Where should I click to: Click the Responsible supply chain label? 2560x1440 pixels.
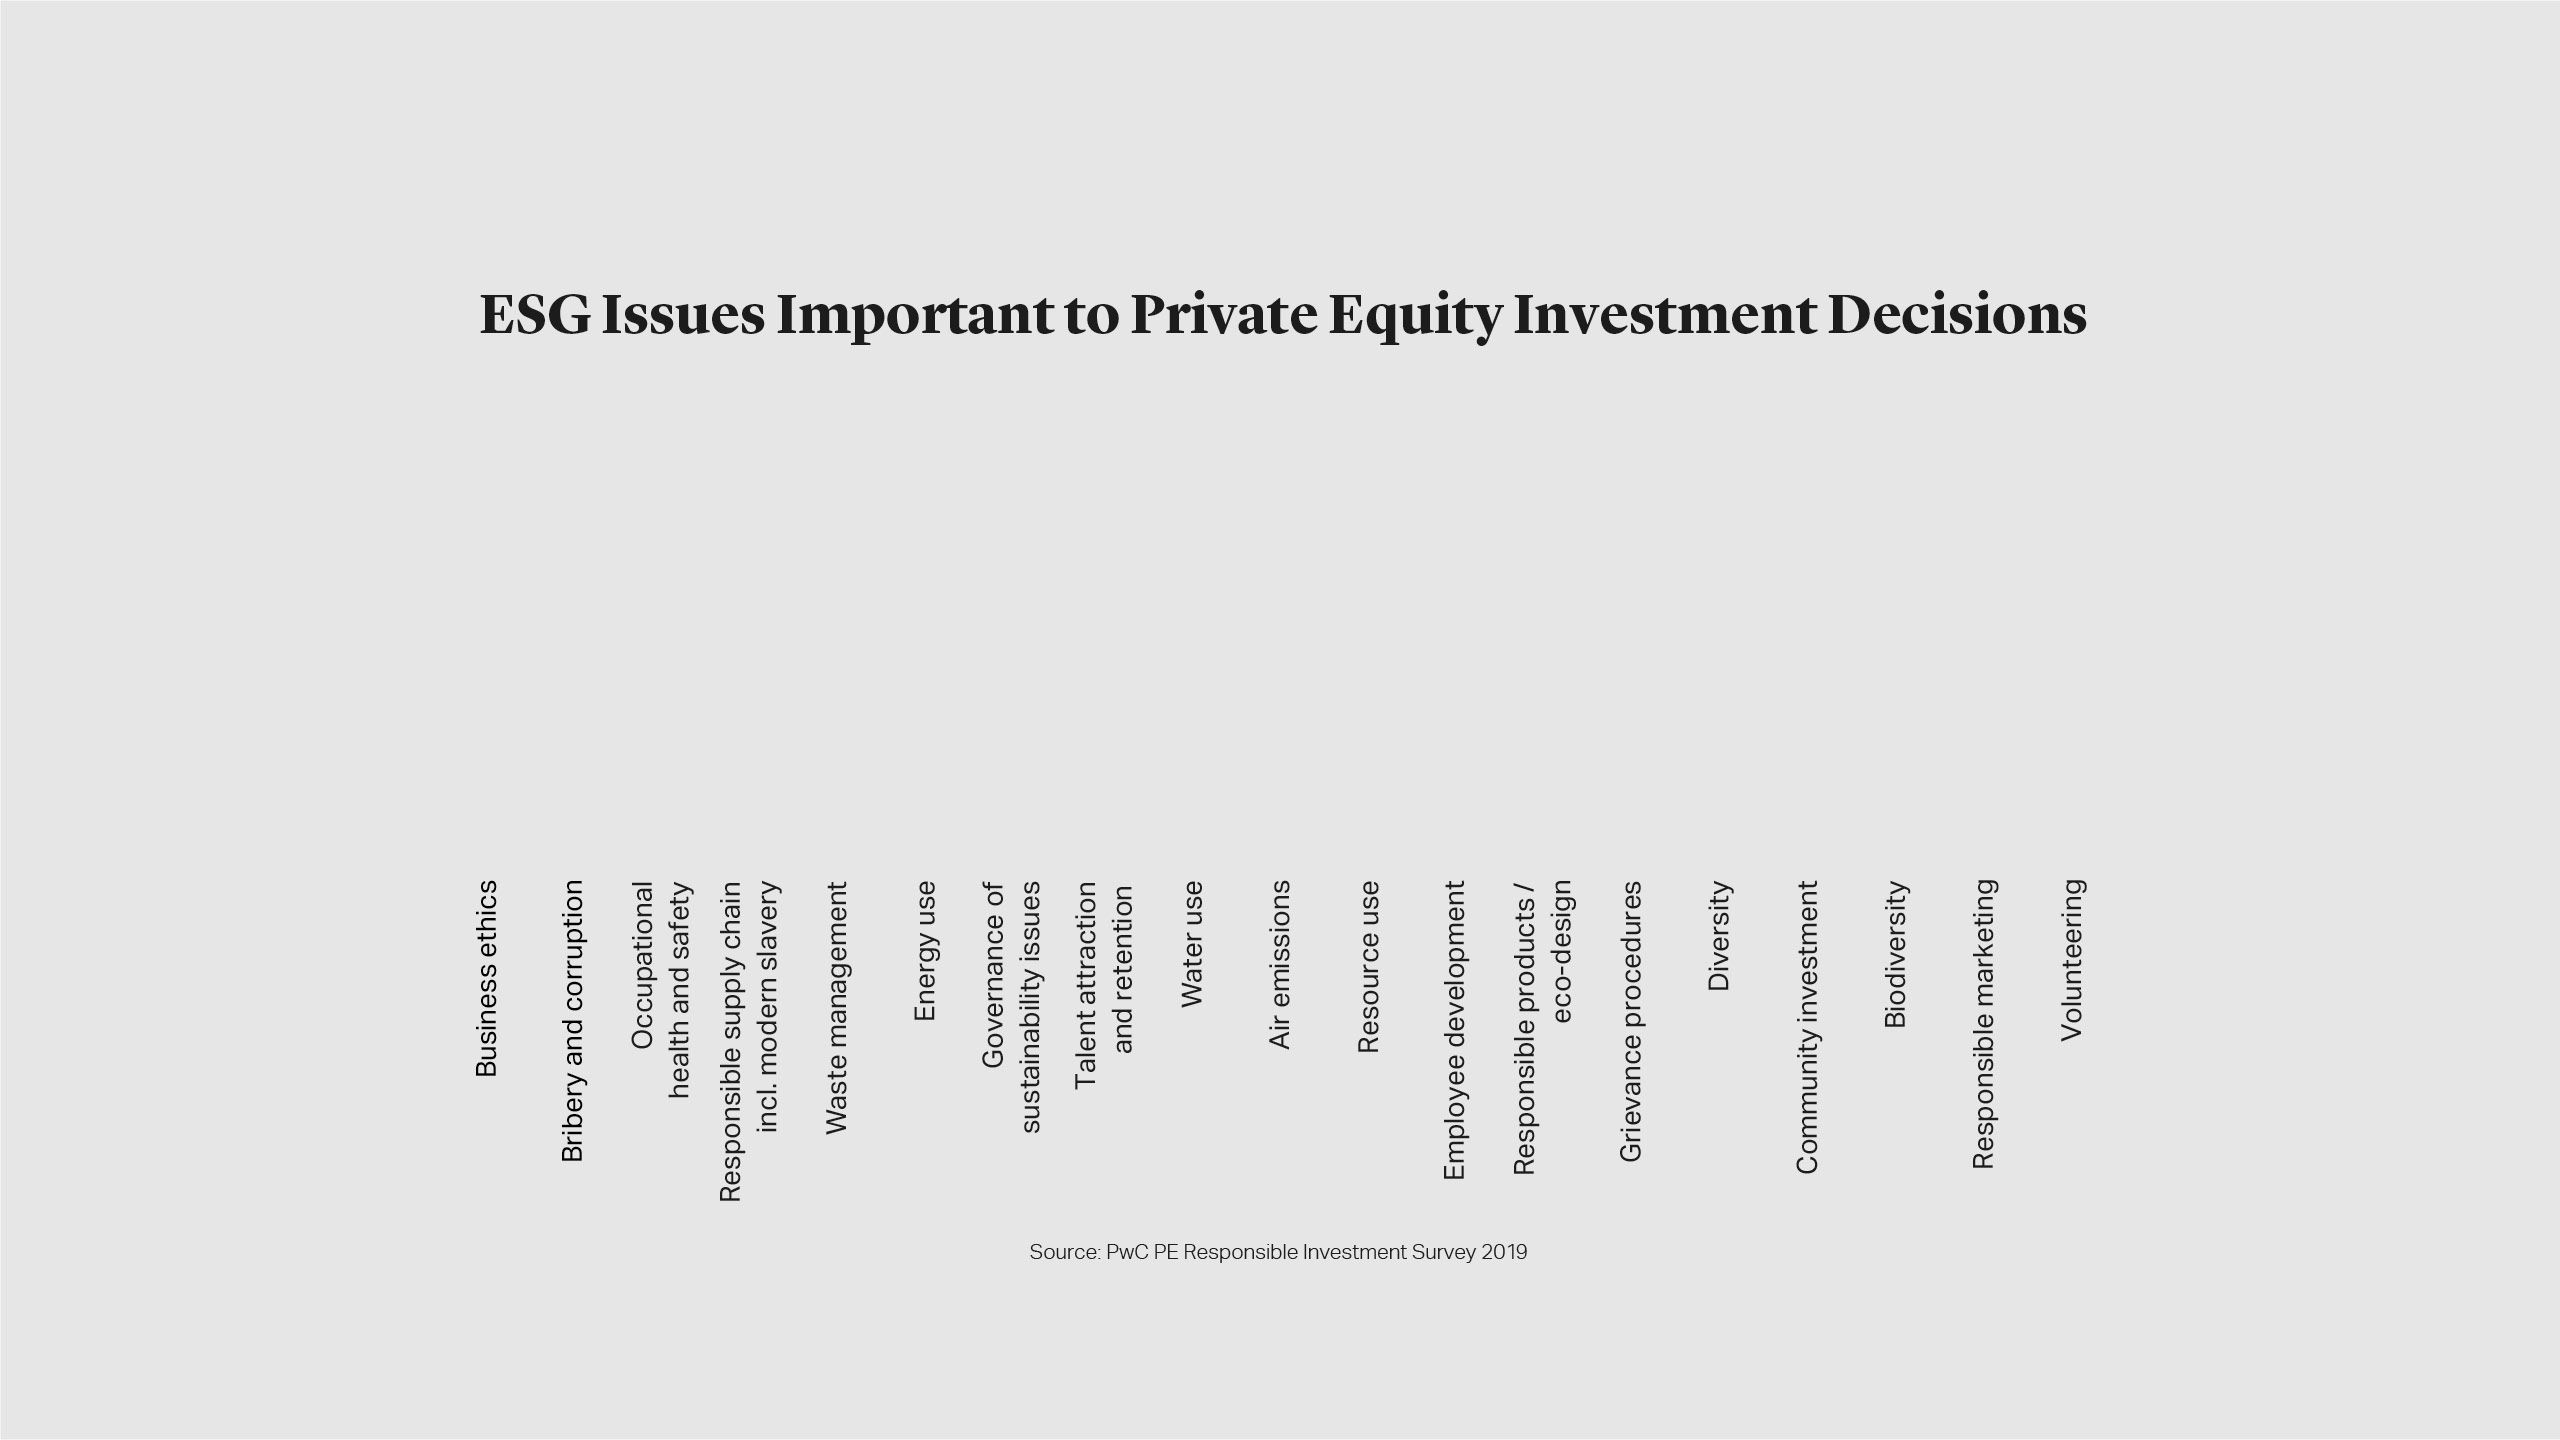click(749, 1040)
